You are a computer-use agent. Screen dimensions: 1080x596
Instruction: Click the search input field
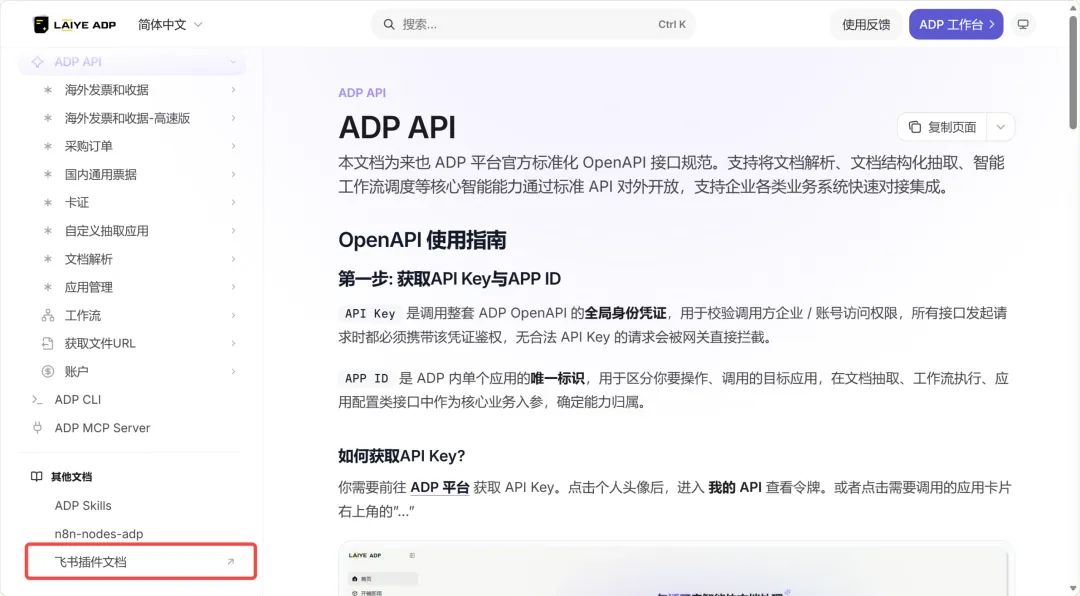(534, 25)
